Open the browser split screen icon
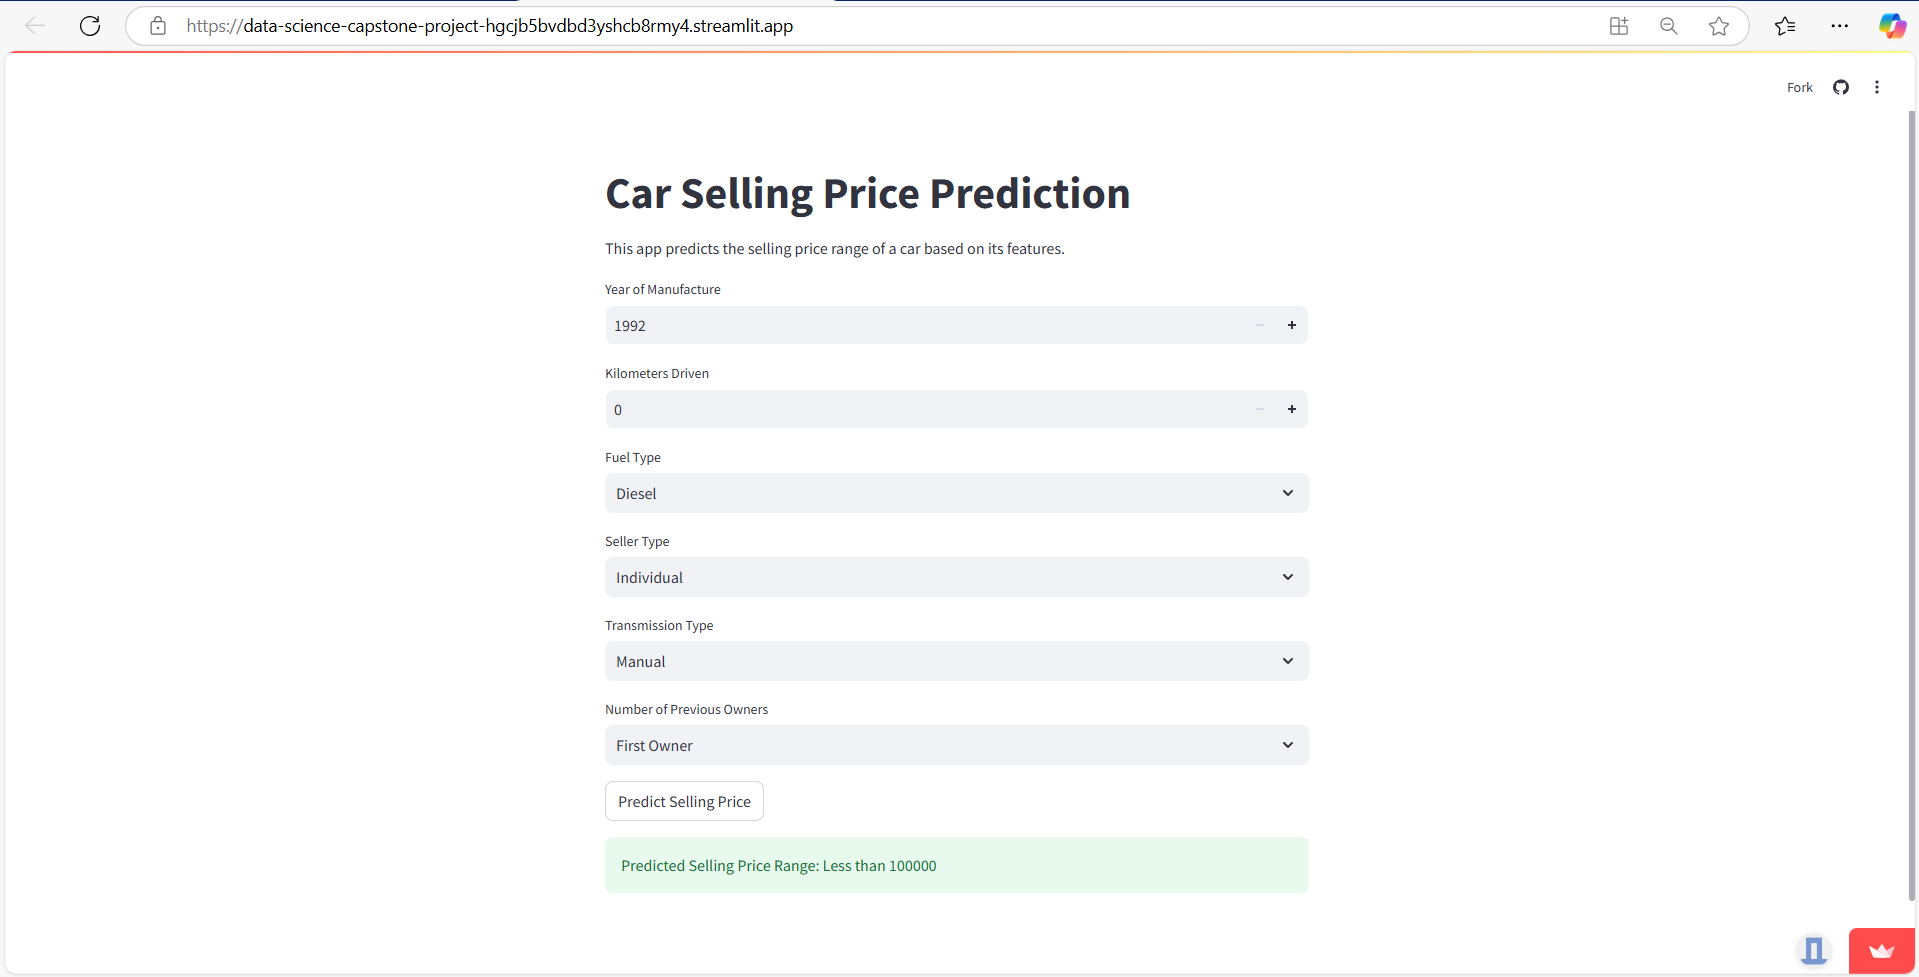Screen dimensions: 1919x977 (1618, 26)
